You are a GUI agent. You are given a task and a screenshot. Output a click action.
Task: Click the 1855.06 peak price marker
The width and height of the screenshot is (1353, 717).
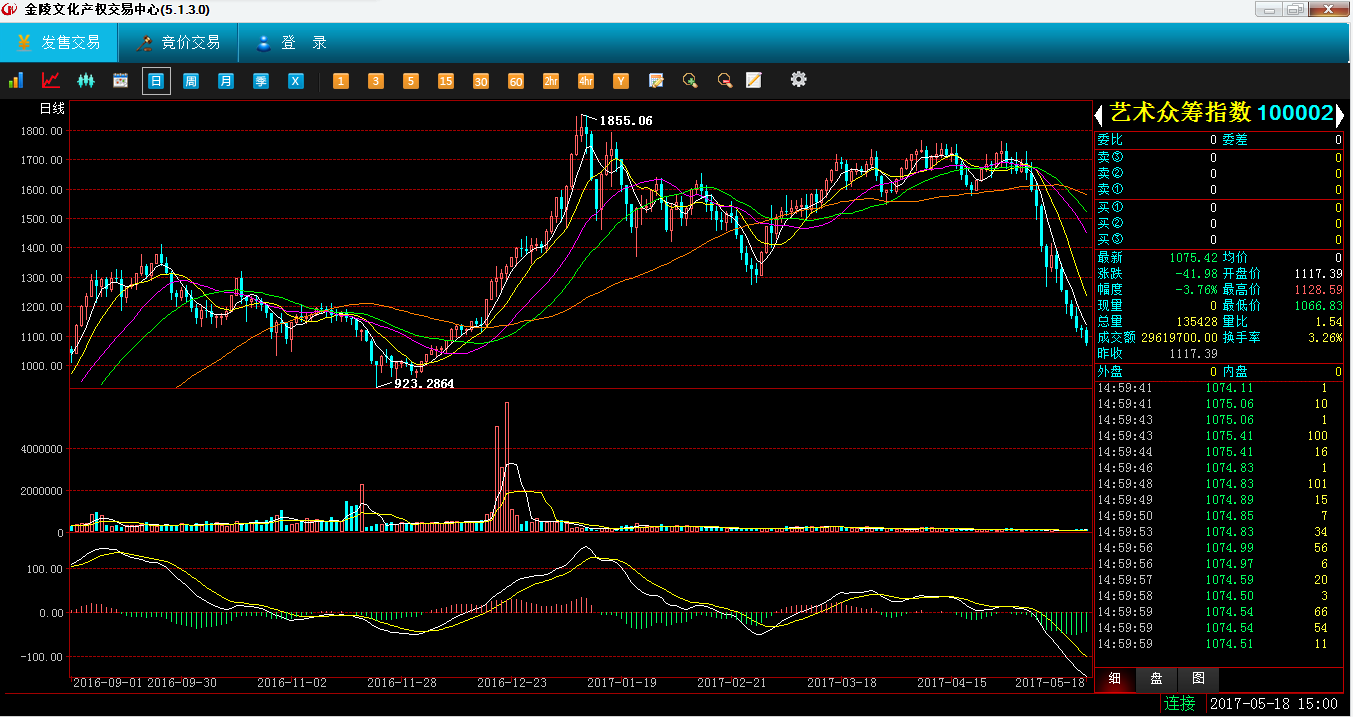(625, 121)
